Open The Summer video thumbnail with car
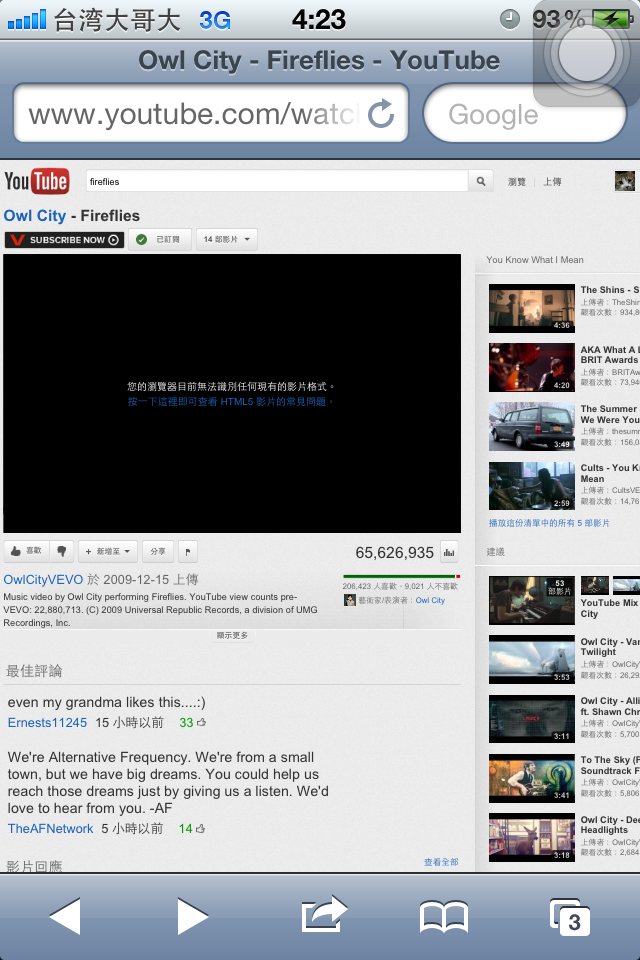The height and width of the screenshot is (960, 640). click(x=532, y=426)
